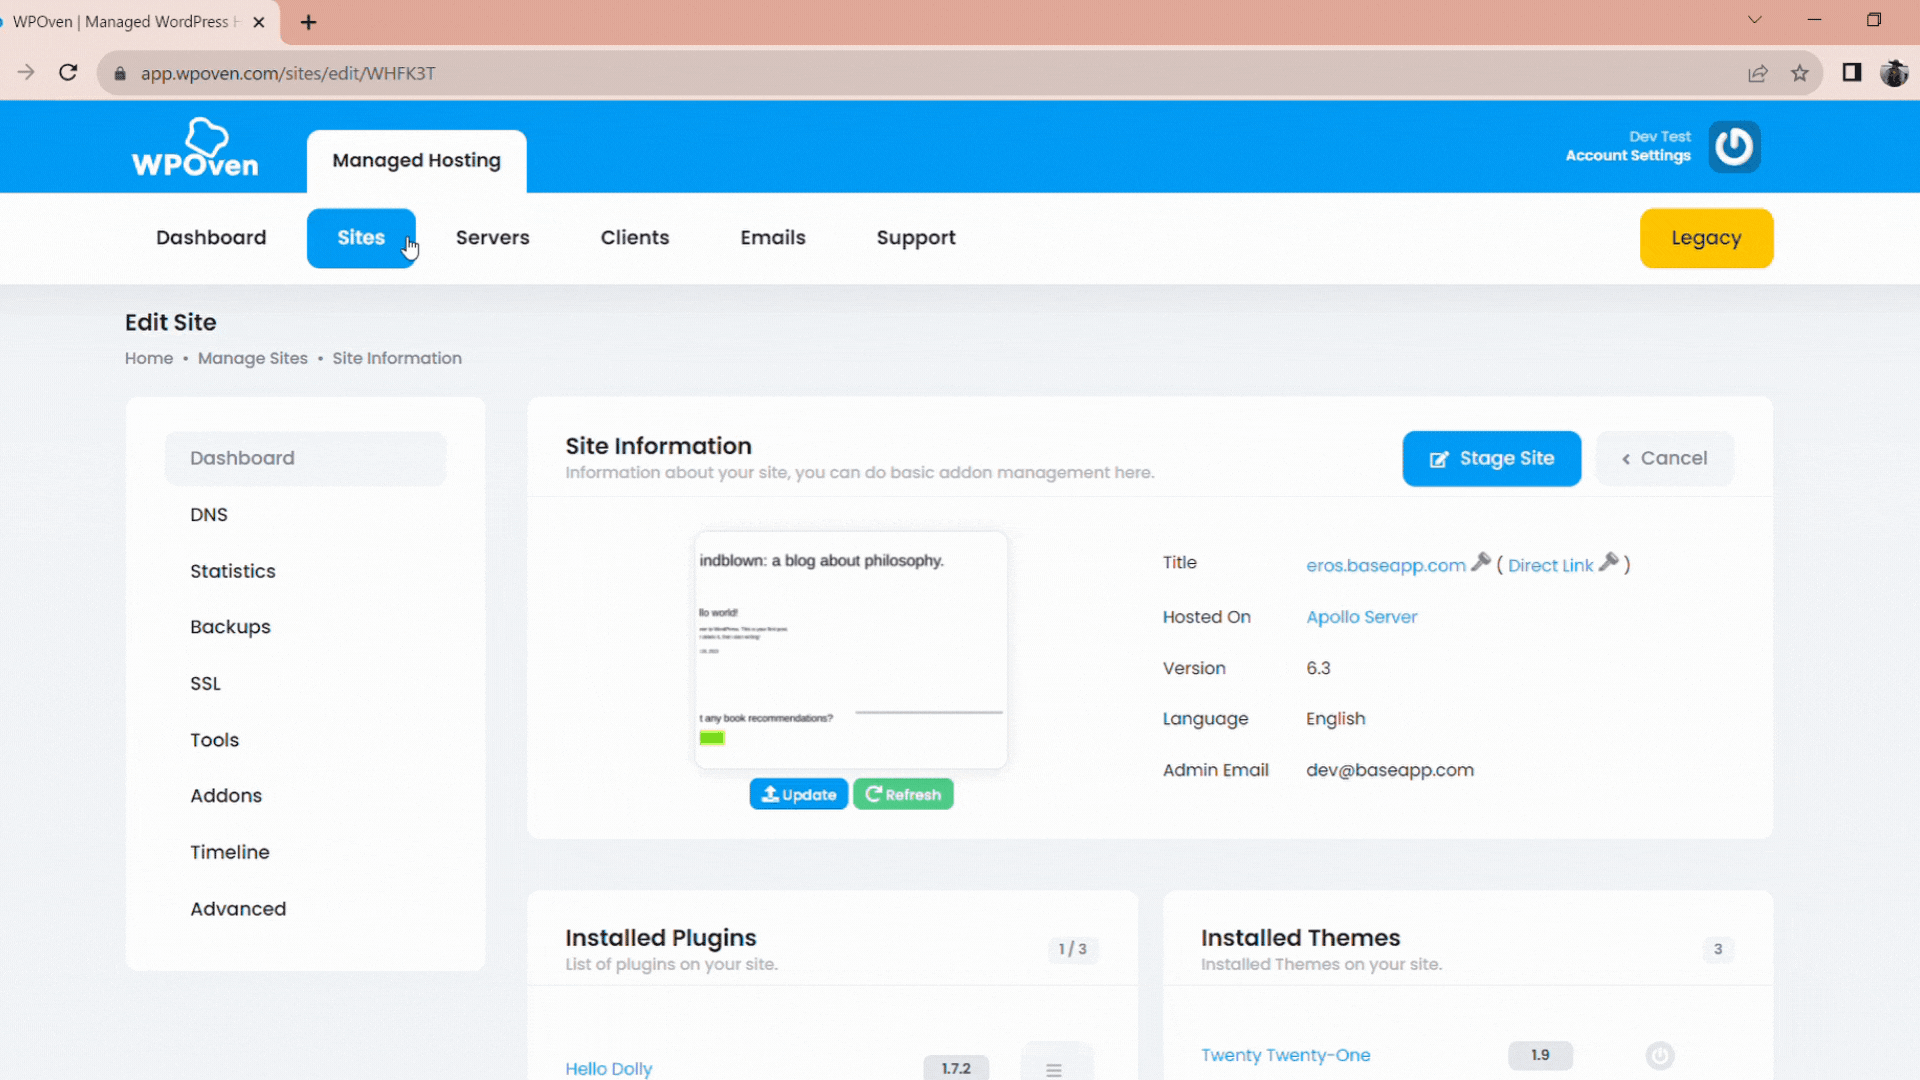Select Statistics in the site sidebar
This screenshot has width=1920, height=1080.
233,571
